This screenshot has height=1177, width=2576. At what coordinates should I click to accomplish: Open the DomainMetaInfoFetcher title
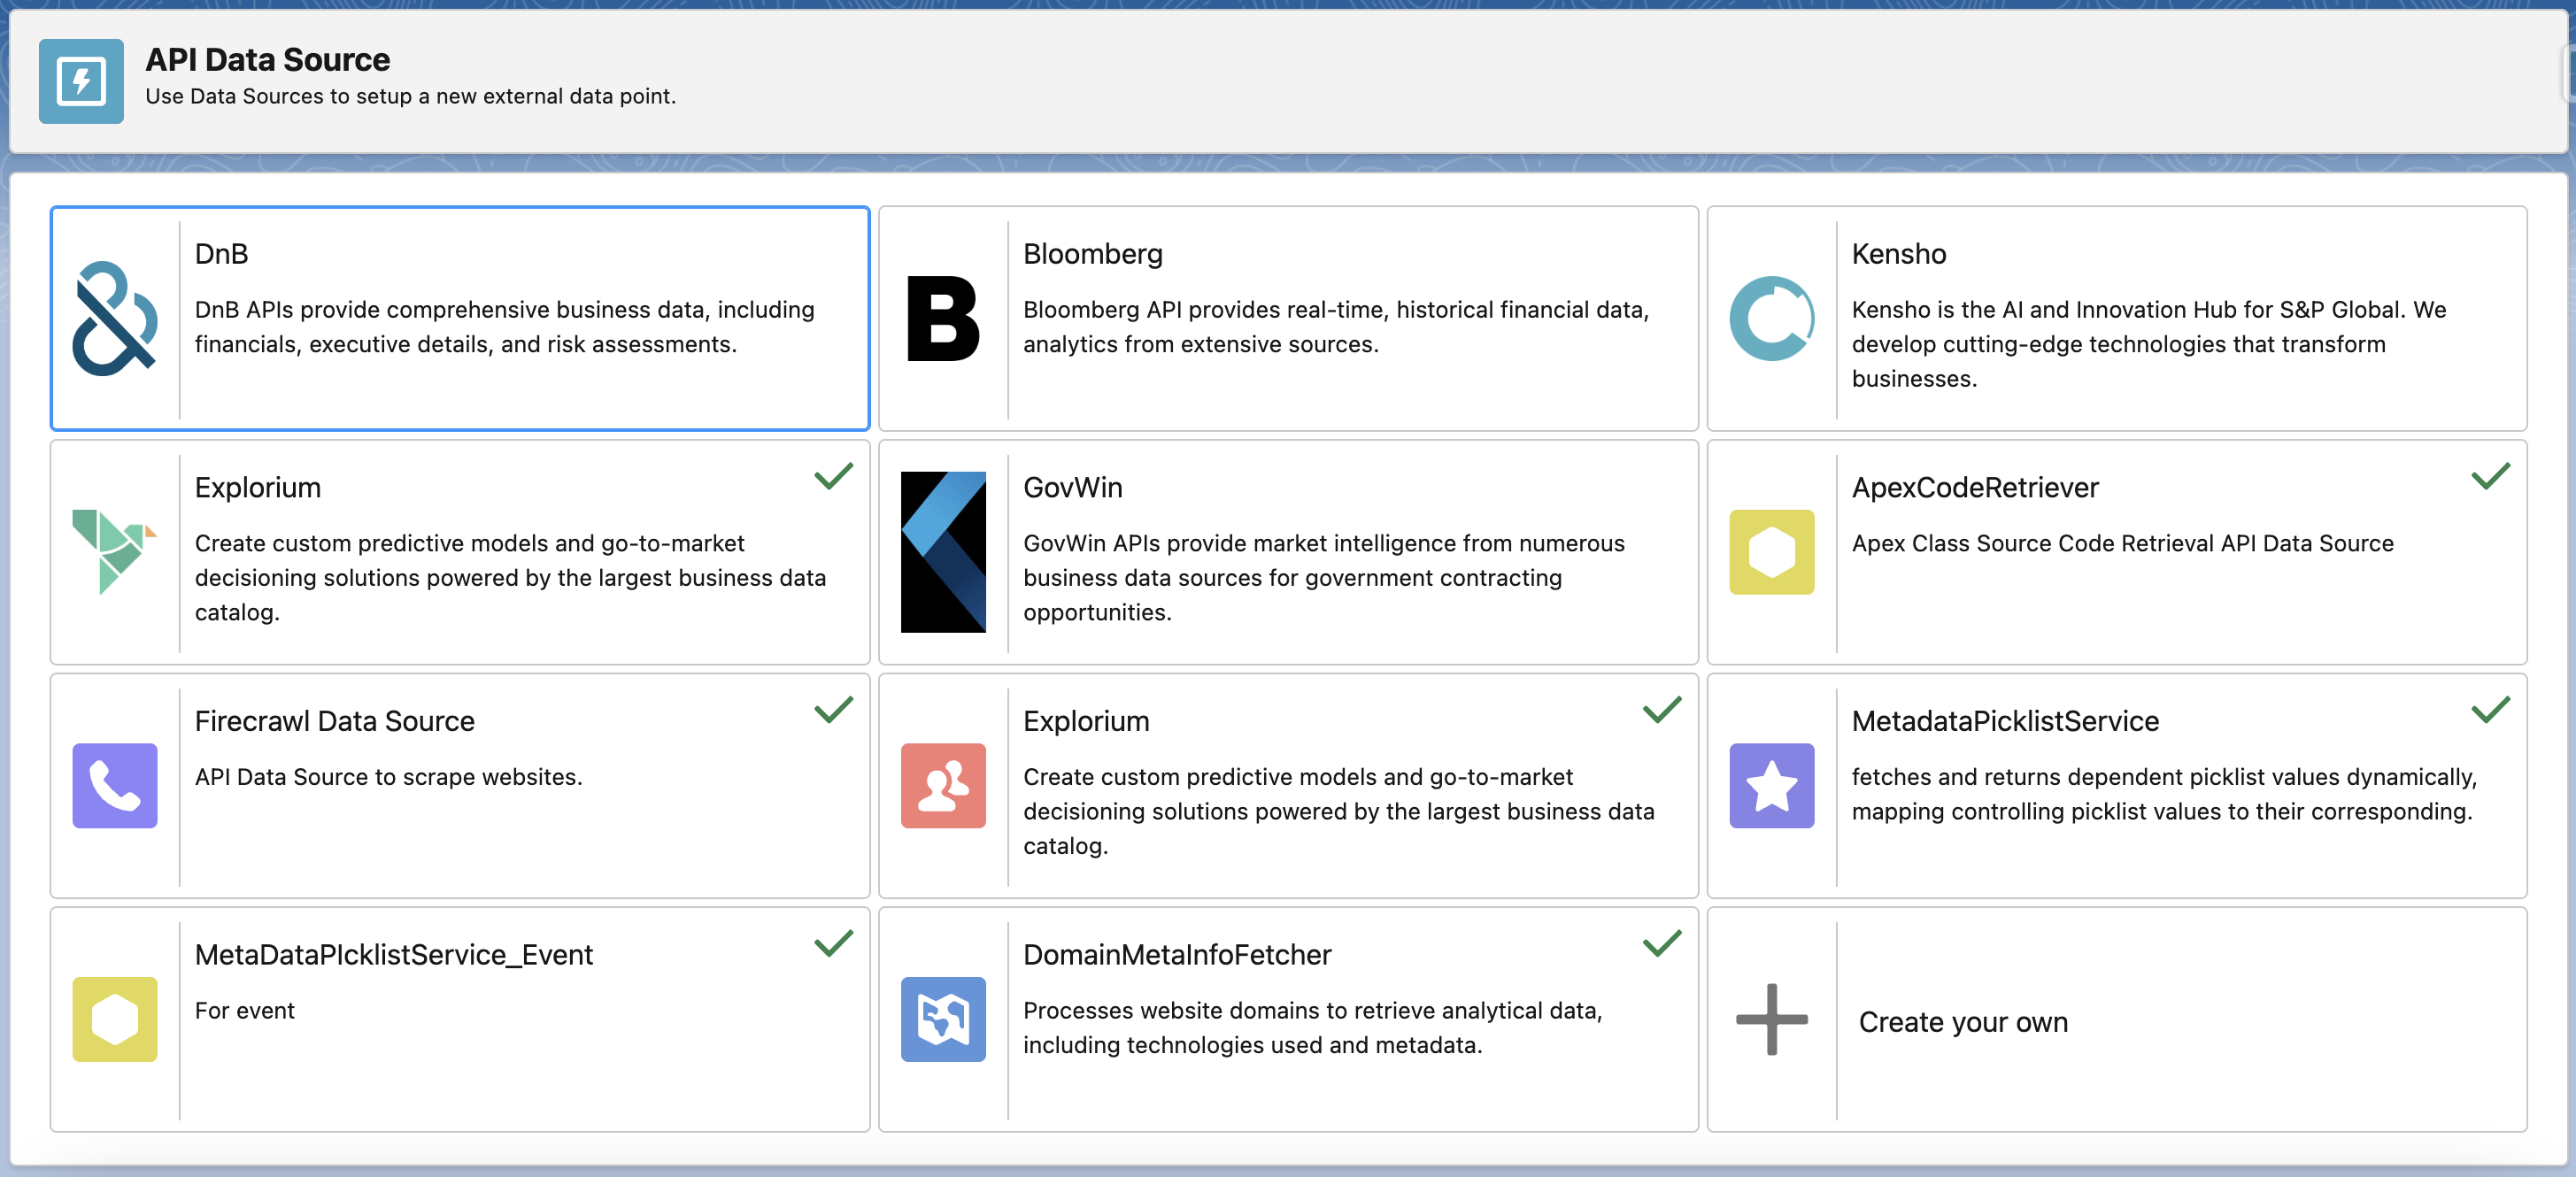coord(1177,955)
